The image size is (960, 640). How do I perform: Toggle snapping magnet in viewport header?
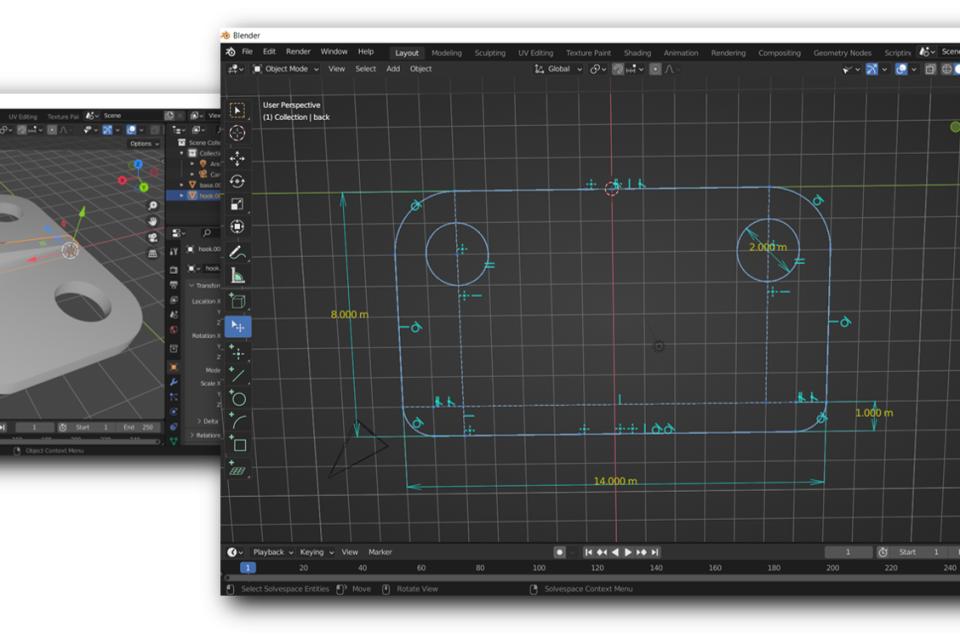(x=618, y=69)
